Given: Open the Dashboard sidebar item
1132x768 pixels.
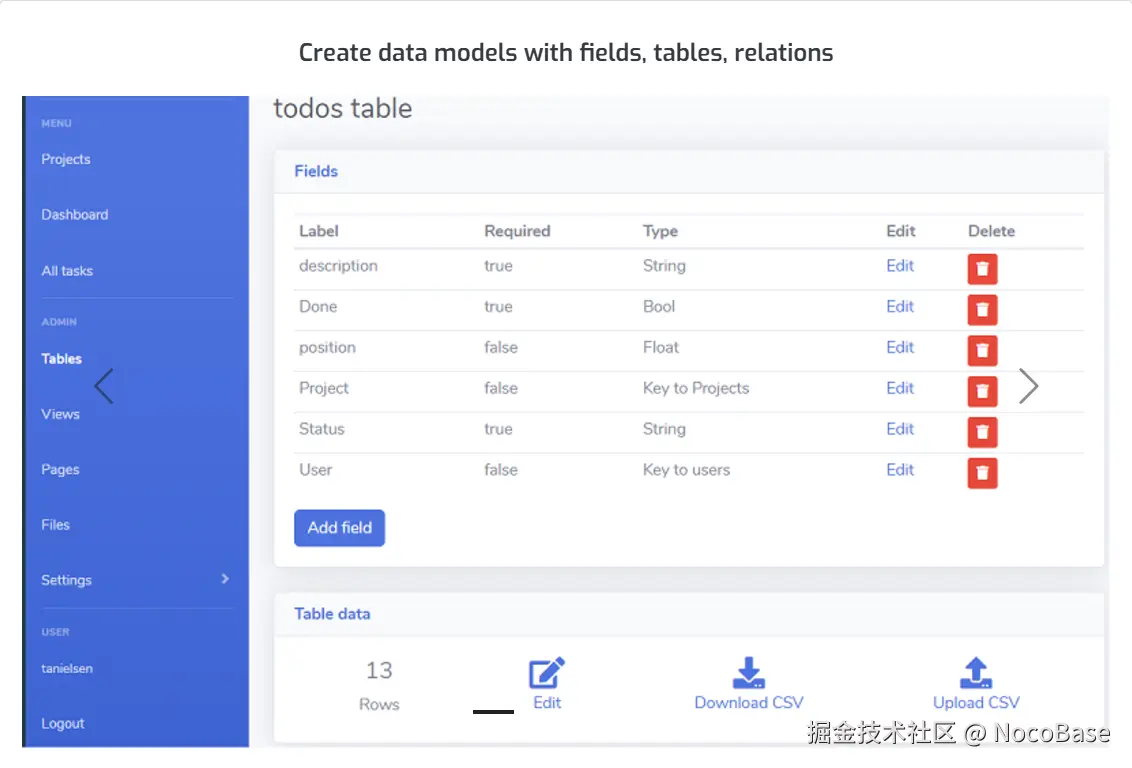Looking at the screenshot, I should [75, 215].
